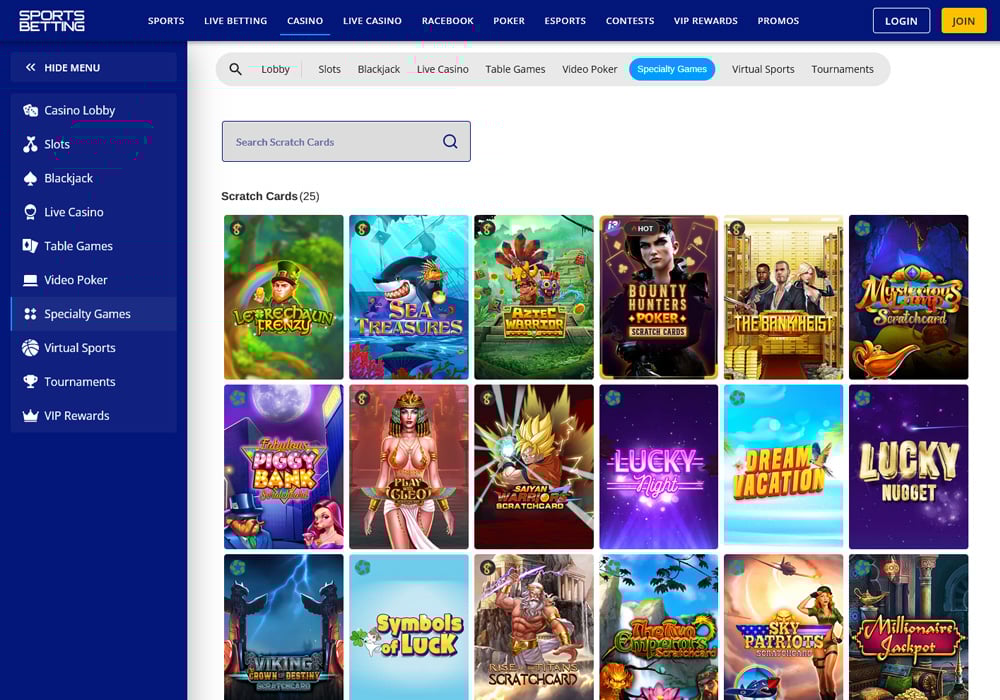
Task: Click the Live Casino dealer icon
Action: pyautogui.click(x=30, y=212)
